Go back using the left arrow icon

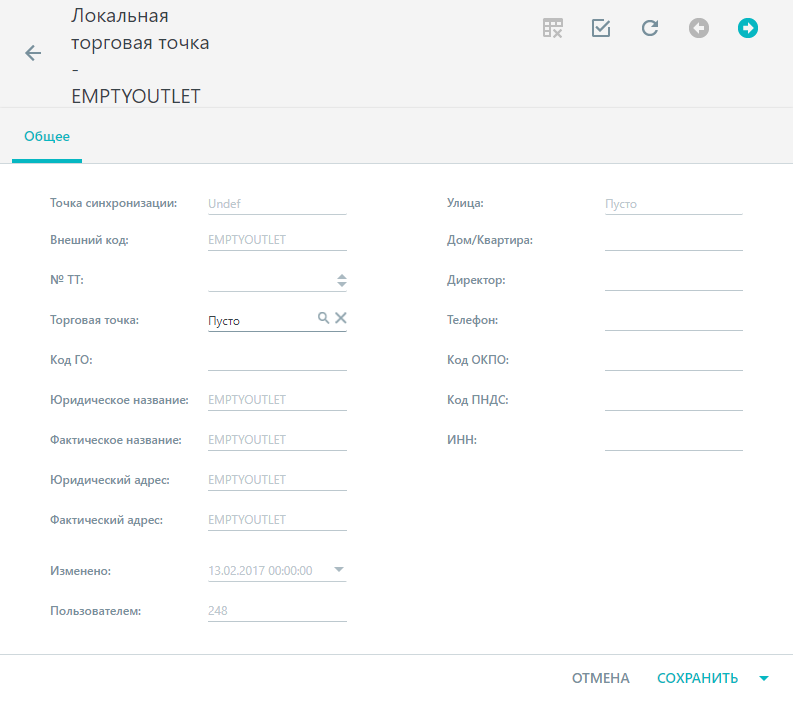(x=33, y=53)
